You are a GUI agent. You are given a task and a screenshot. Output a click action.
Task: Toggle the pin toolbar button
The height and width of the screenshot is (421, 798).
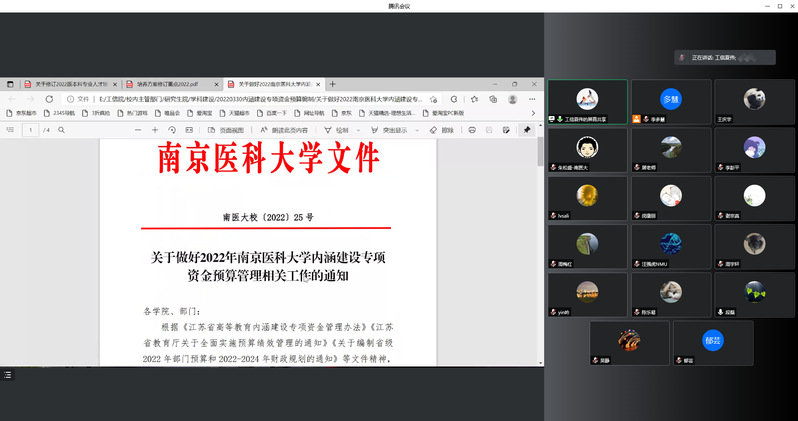pos(528,130)
